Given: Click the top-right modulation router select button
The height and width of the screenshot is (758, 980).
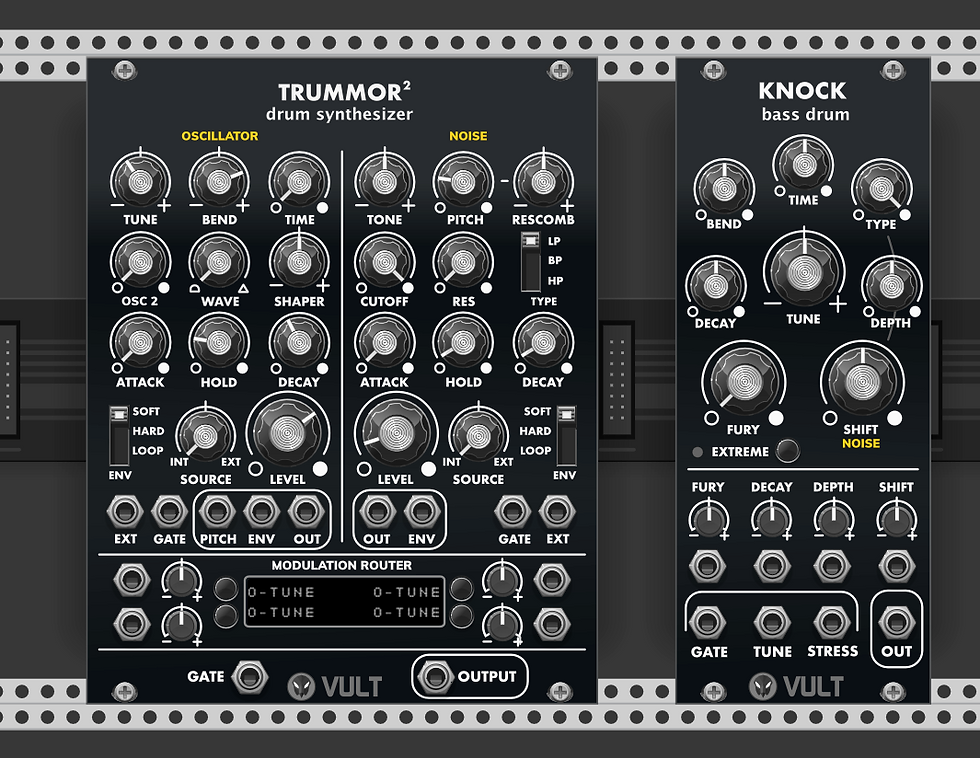Looking at the screenshot, I should point(461,589).
